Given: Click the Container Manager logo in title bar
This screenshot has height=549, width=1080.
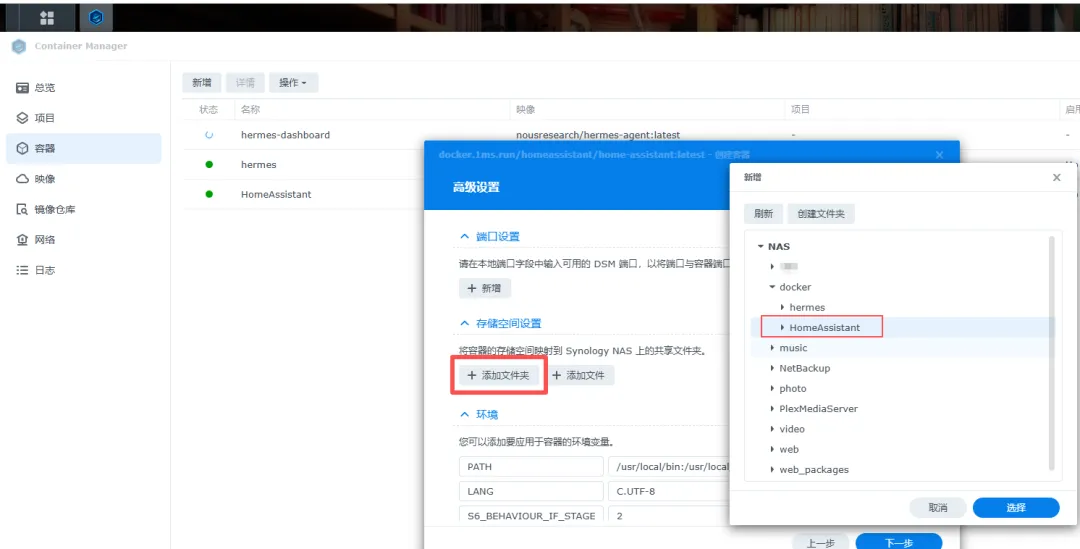Looking at the screenshot, I should pyautogui.click(x=19, y=46).
